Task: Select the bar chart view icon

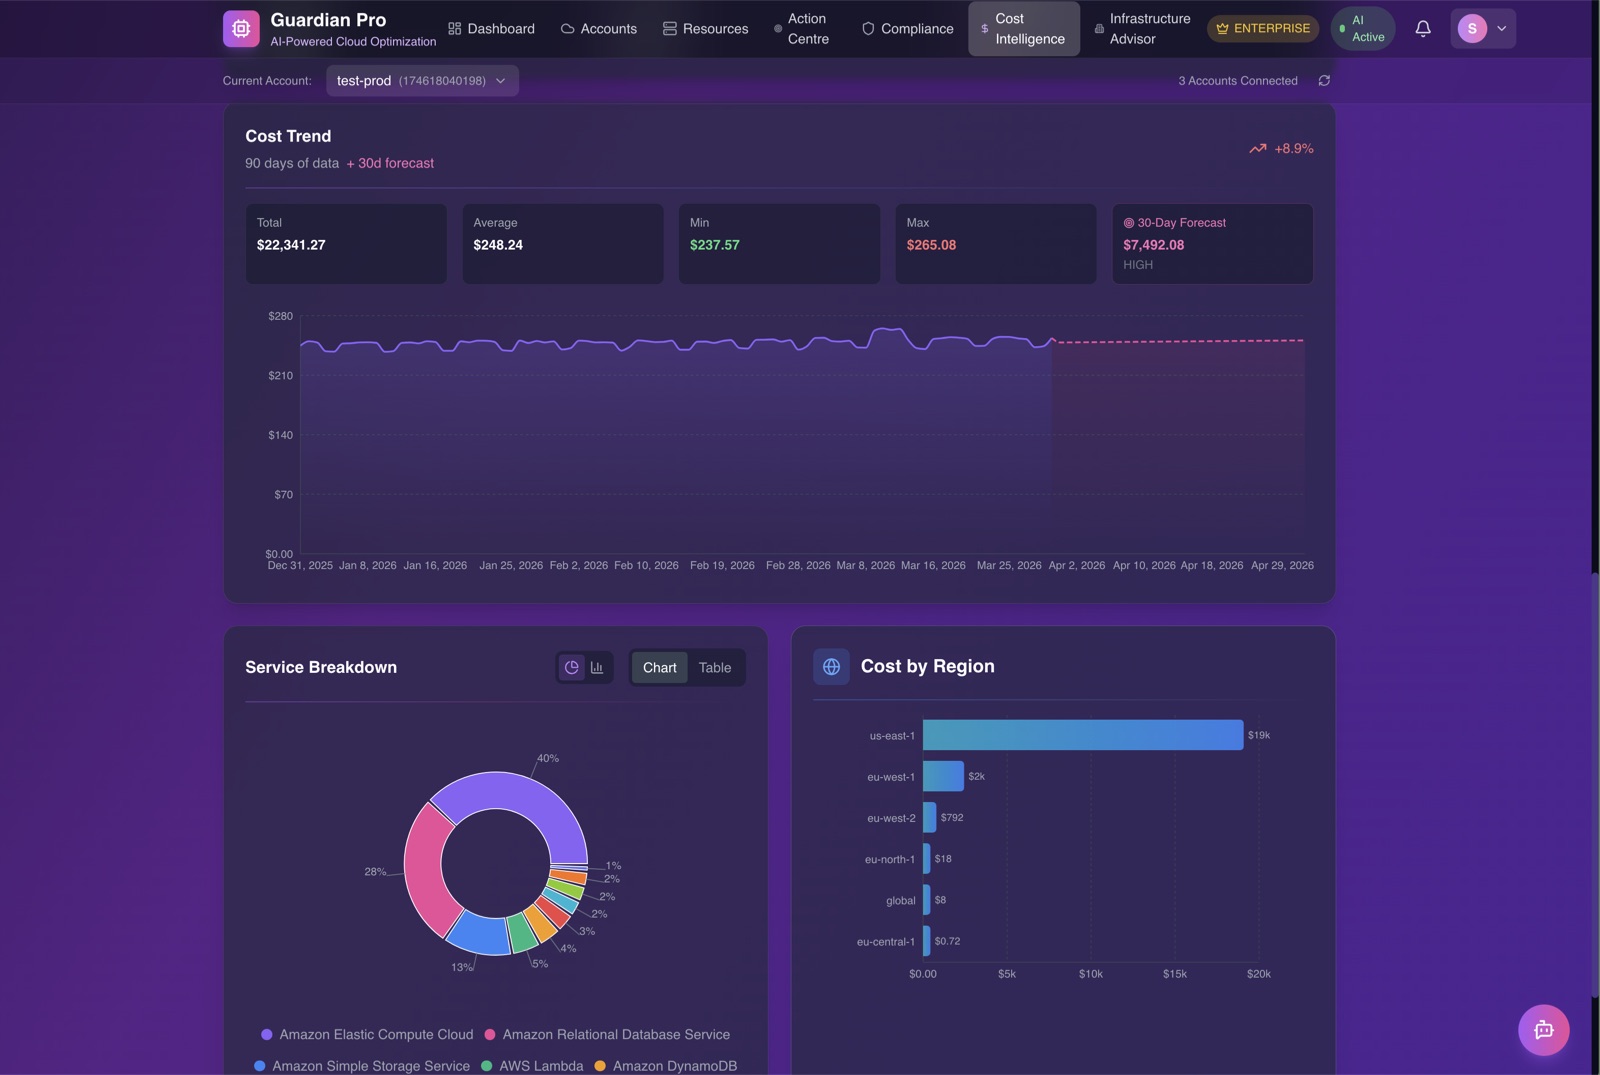Action: [x=597, y=667]
